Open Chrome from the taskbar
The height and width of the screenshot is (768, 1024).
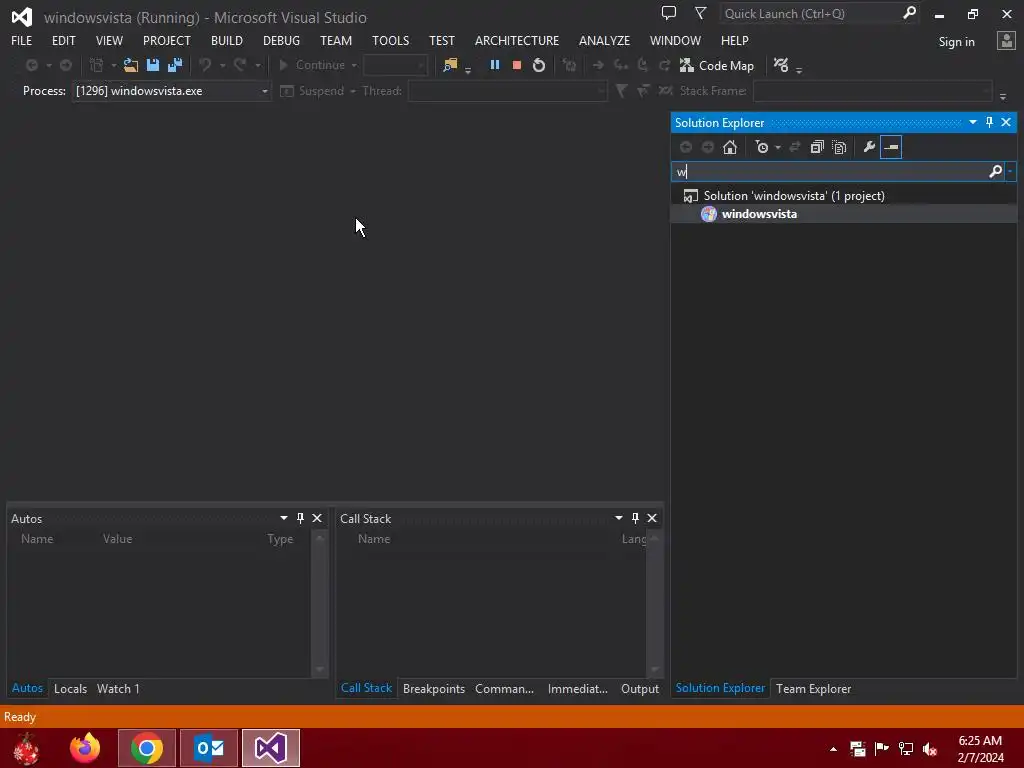[x=147, y=748]
